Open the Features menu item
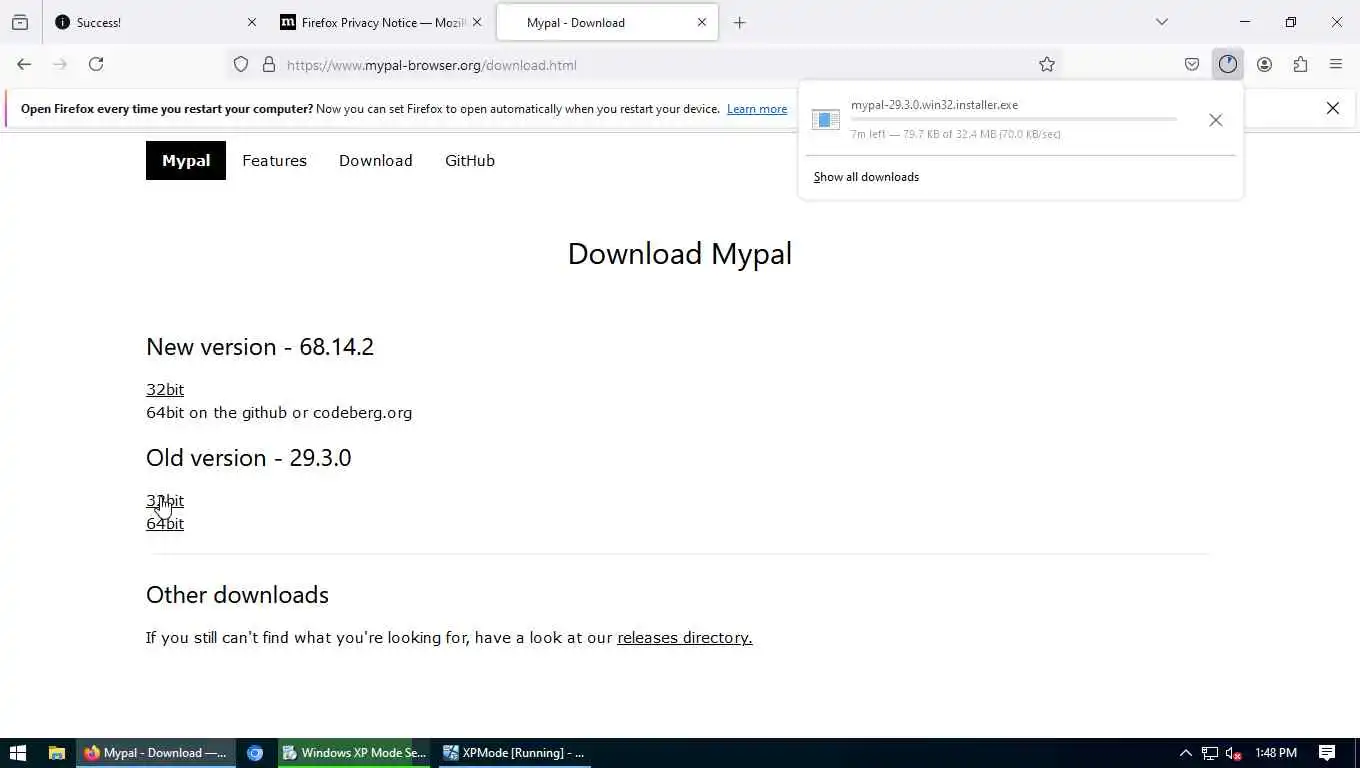Viewport: 1360px width, 768px height. (274, 160)
